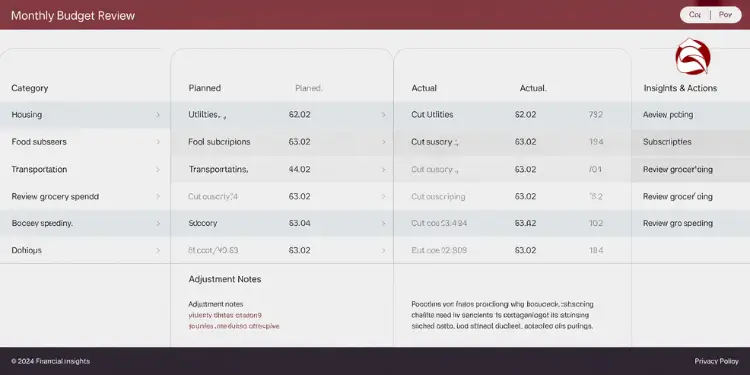
Task: Expand the Housing category chevron
Action: 158,115
